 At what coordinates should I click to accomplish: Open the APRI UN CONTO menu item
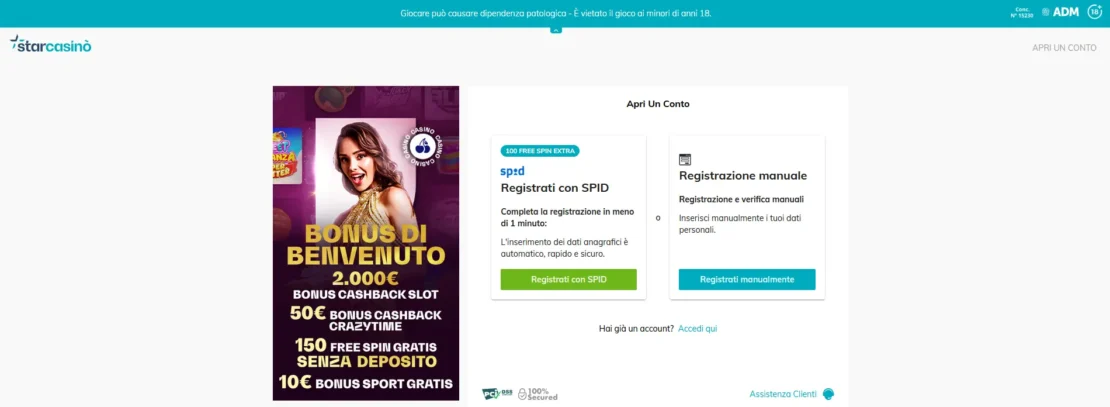[1064, 47]
